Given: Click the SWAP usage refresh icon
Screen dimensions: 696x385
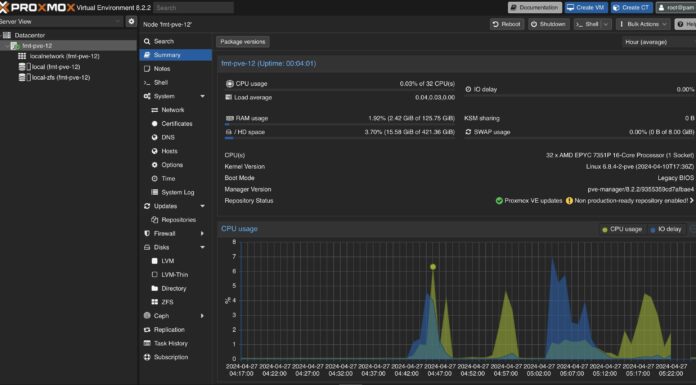Looking at the screenshot, I should point(468,132).
